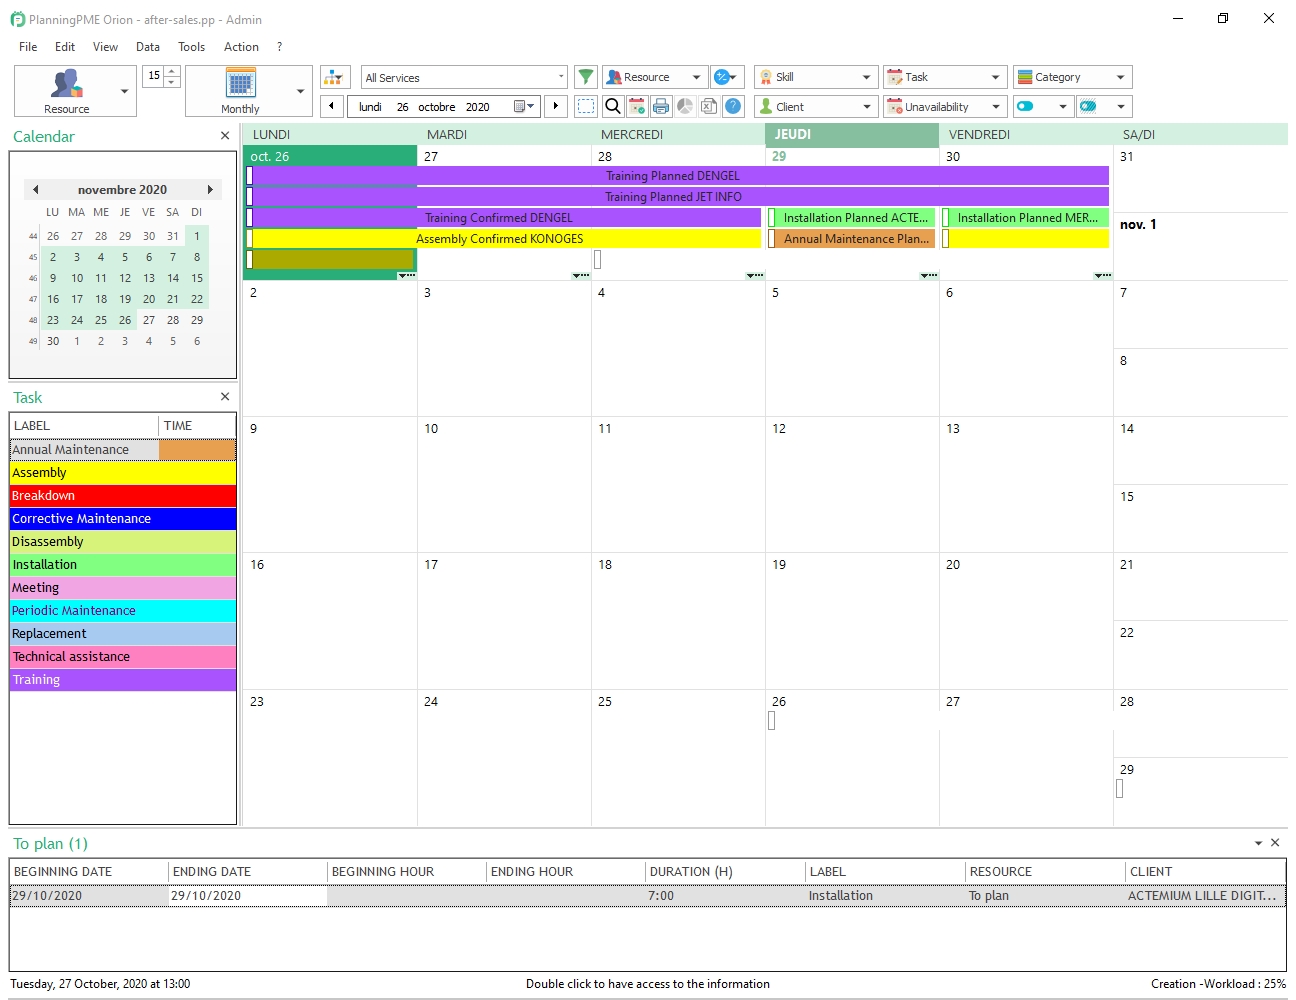Image resolution: width=1296 pixels, height=1000 pixels.
Task: Click the hatched toggle icon at toolbar end
Action: 1088,106
